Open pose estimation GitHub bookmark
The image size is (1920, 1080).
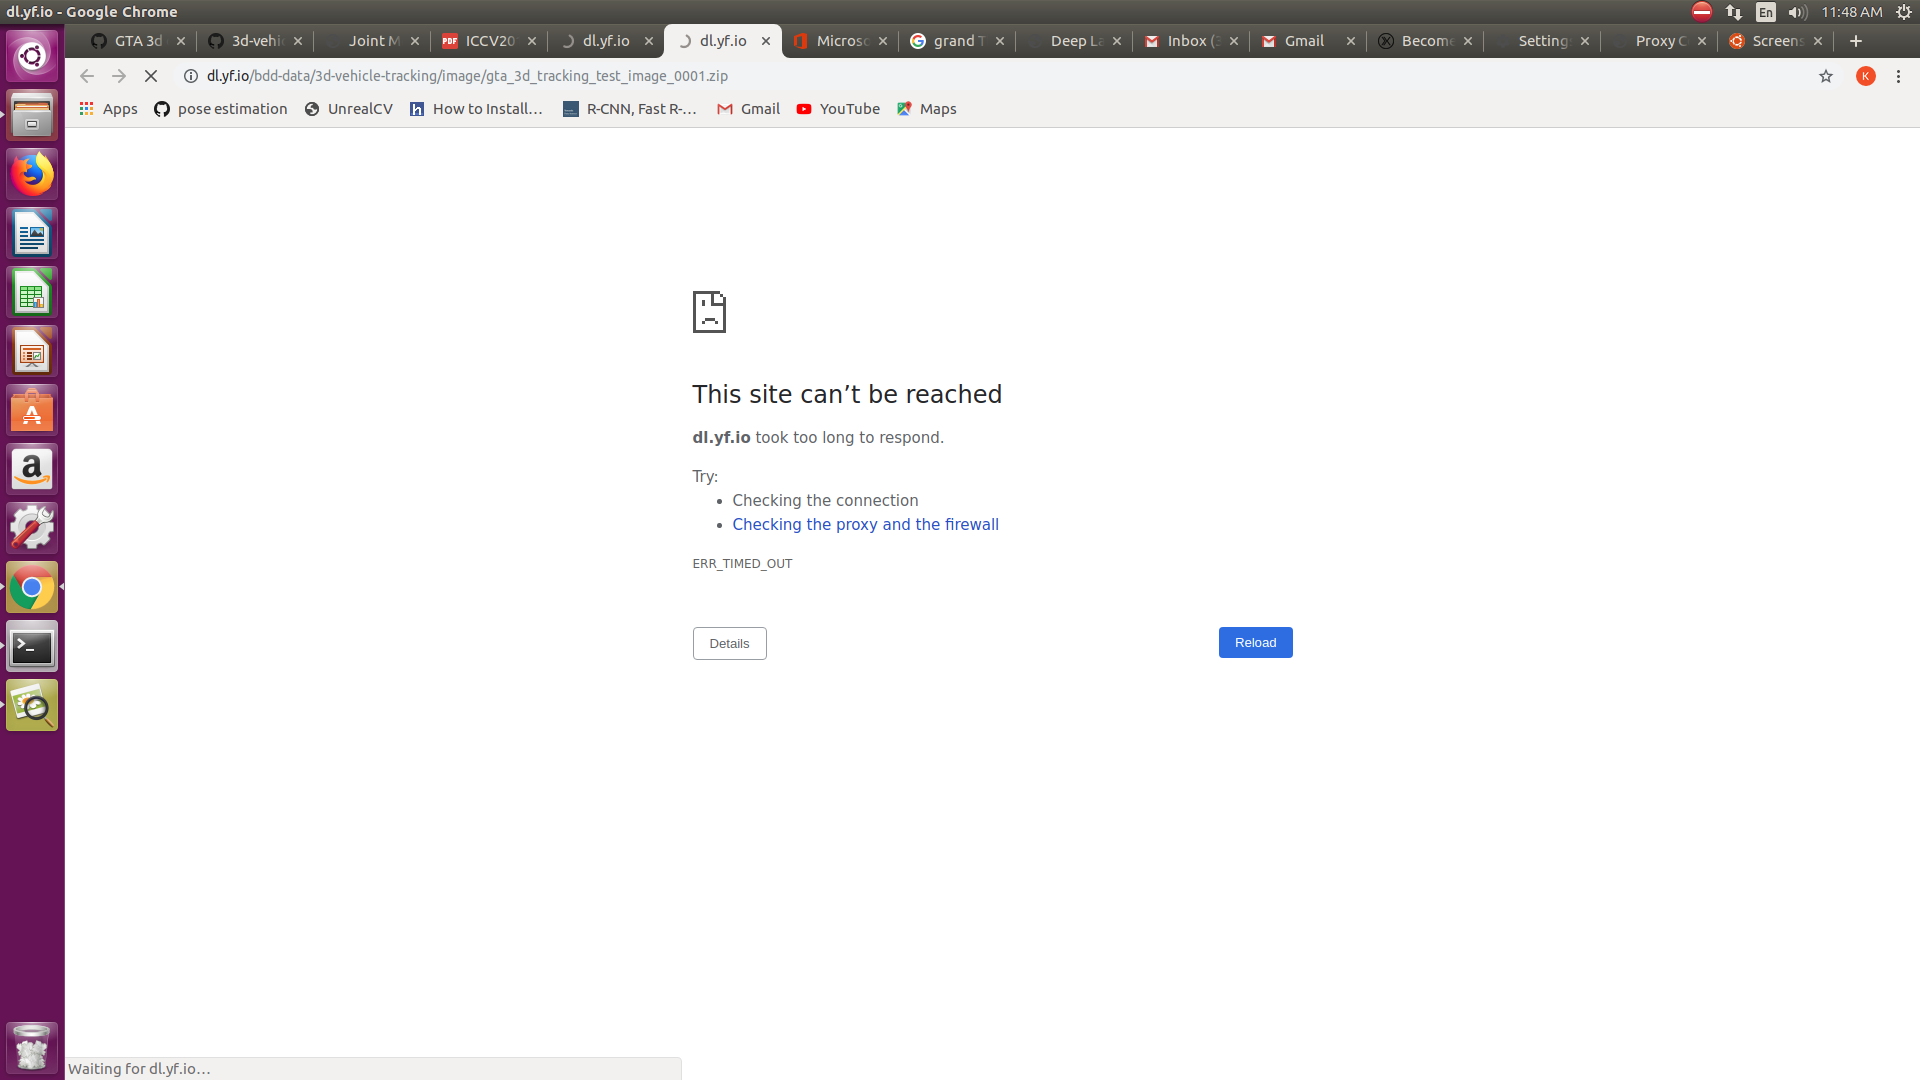[x=221, y=109]
